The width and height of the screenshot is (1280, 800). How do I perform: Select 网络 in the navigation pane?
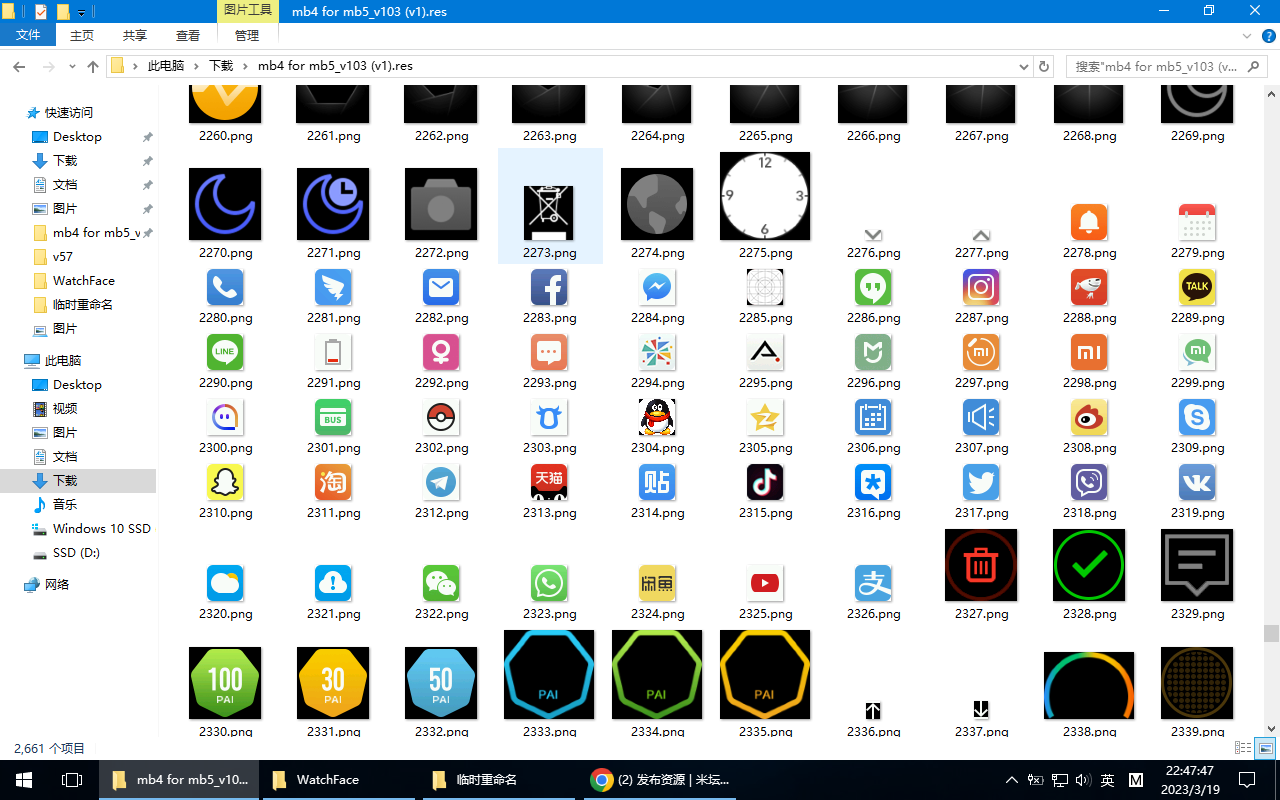57,584
